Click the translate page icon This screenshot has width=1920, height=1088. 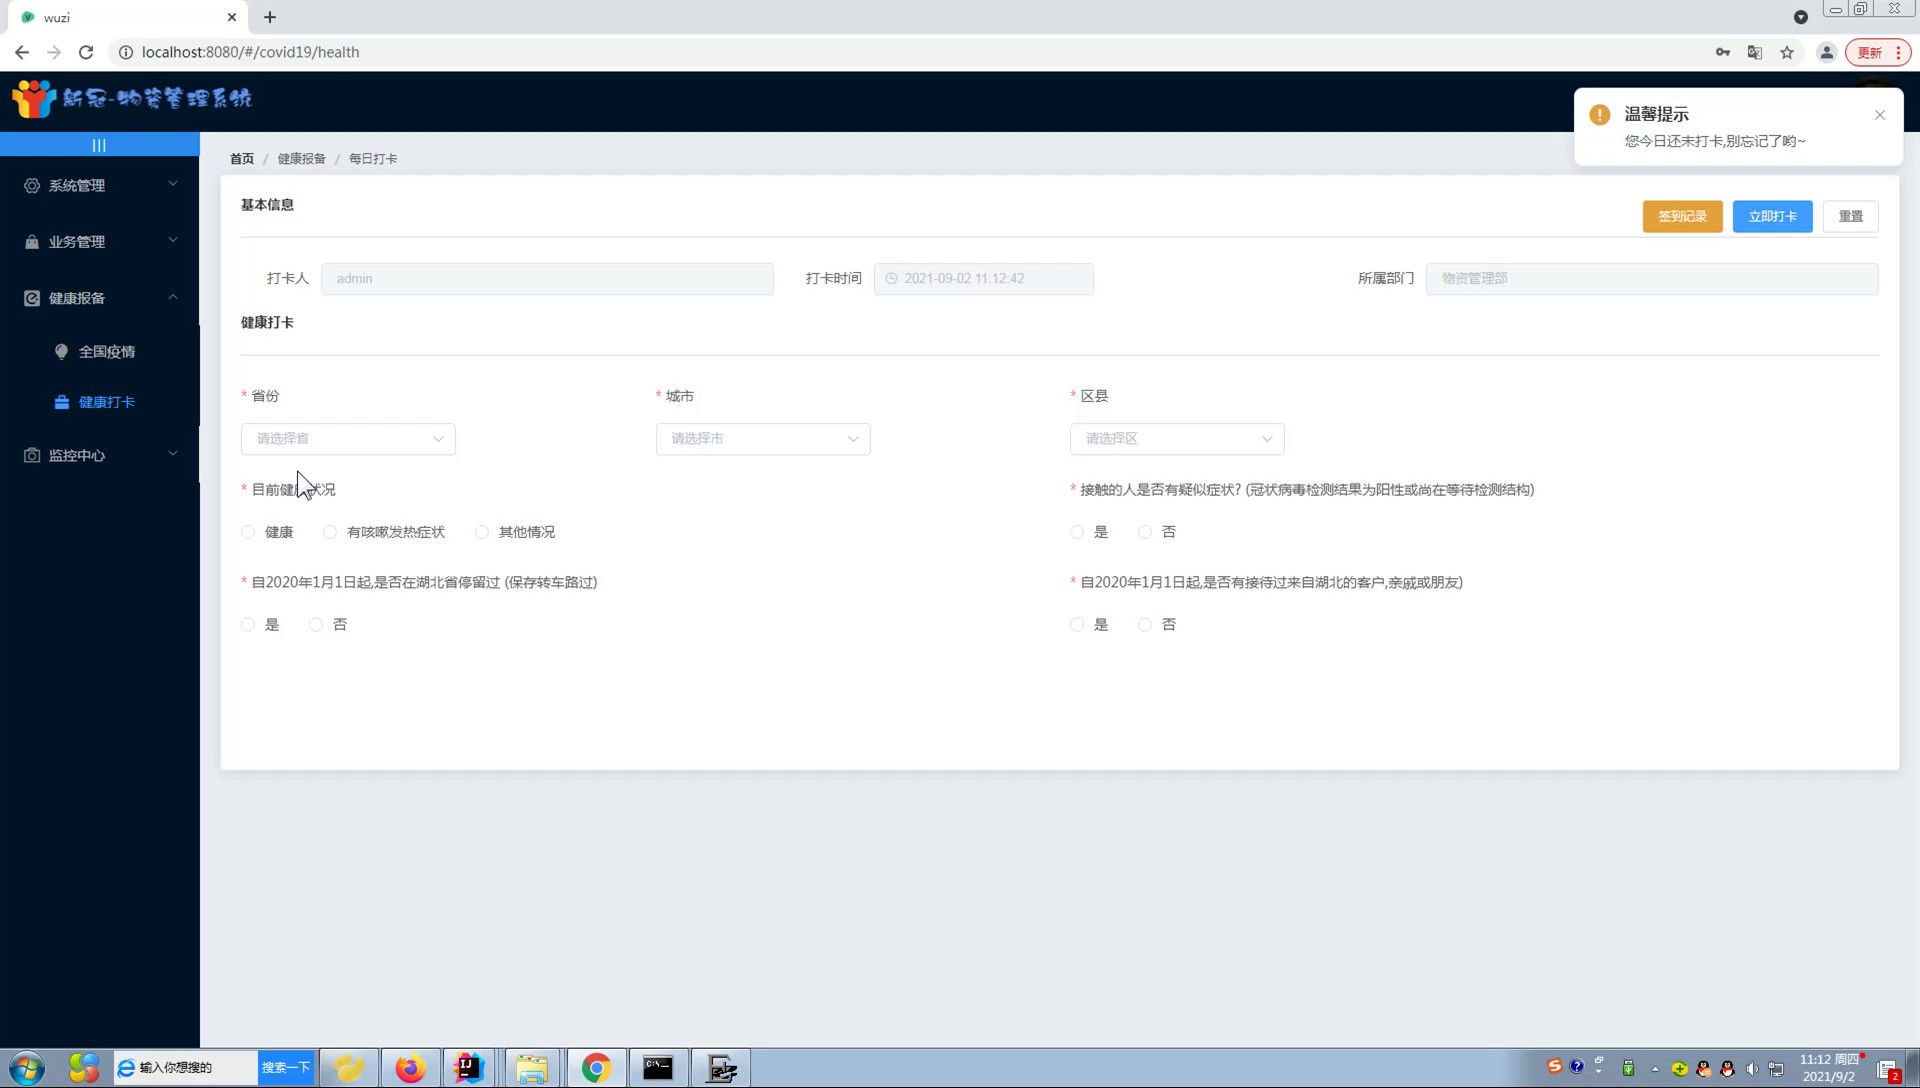point(1754,53)
